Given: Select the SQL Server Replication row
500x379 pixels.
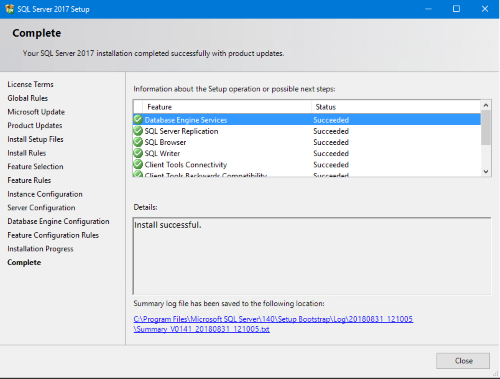Looking at the screenshot, I should pos(307,131).
